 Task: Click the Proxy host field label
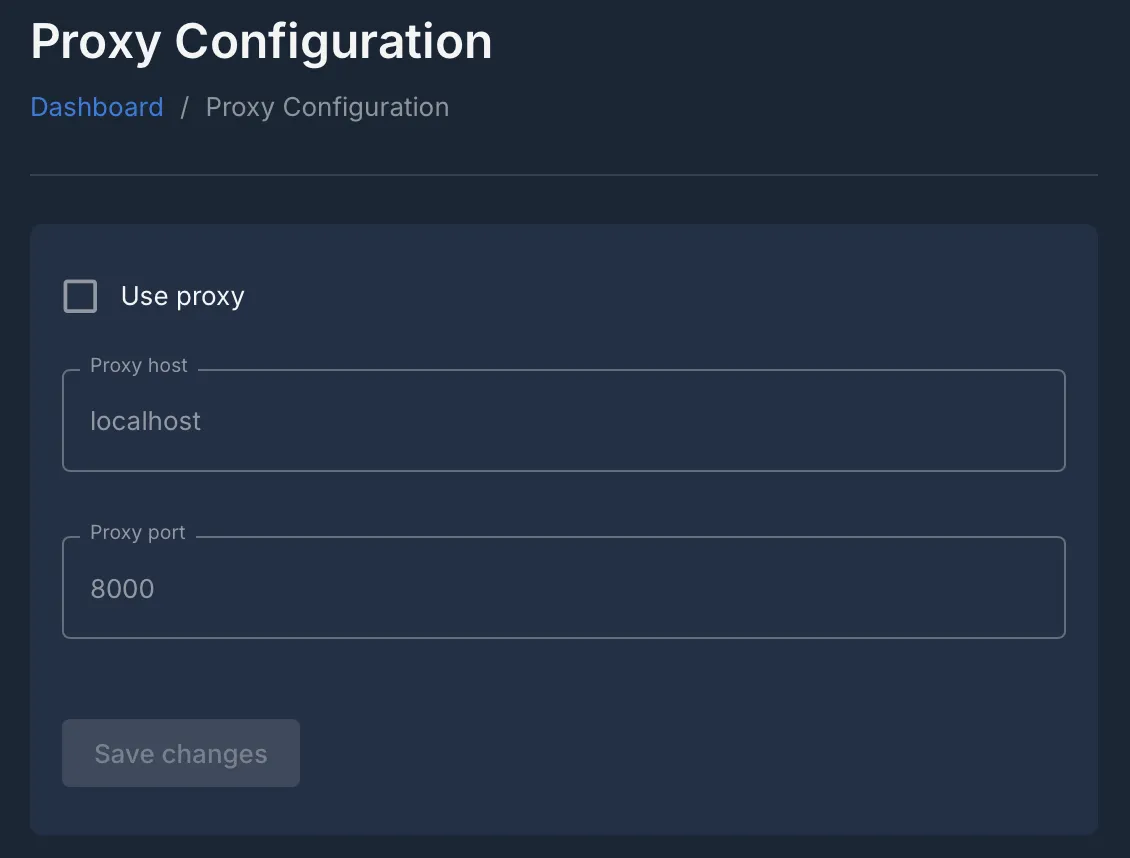click(139, 365)
